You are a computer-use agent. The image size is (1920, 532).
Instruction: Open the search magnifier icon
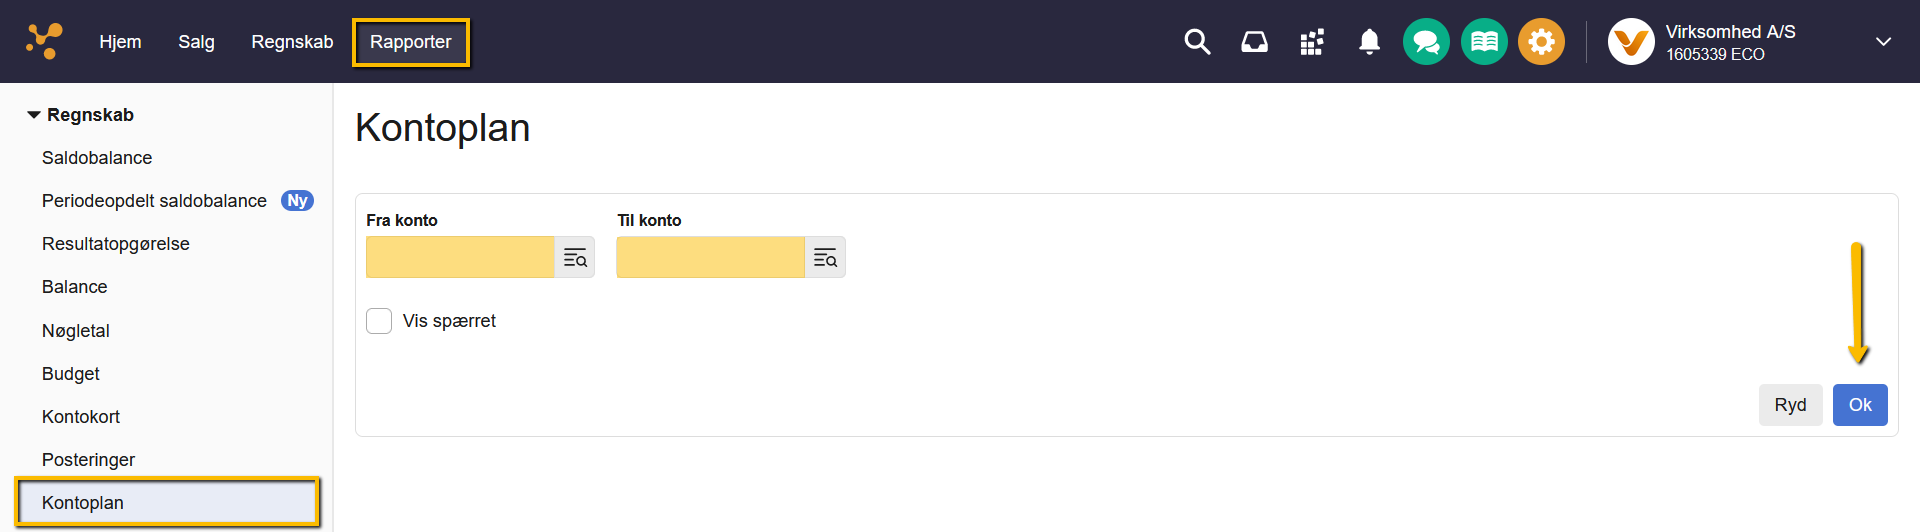[1197, 42]
